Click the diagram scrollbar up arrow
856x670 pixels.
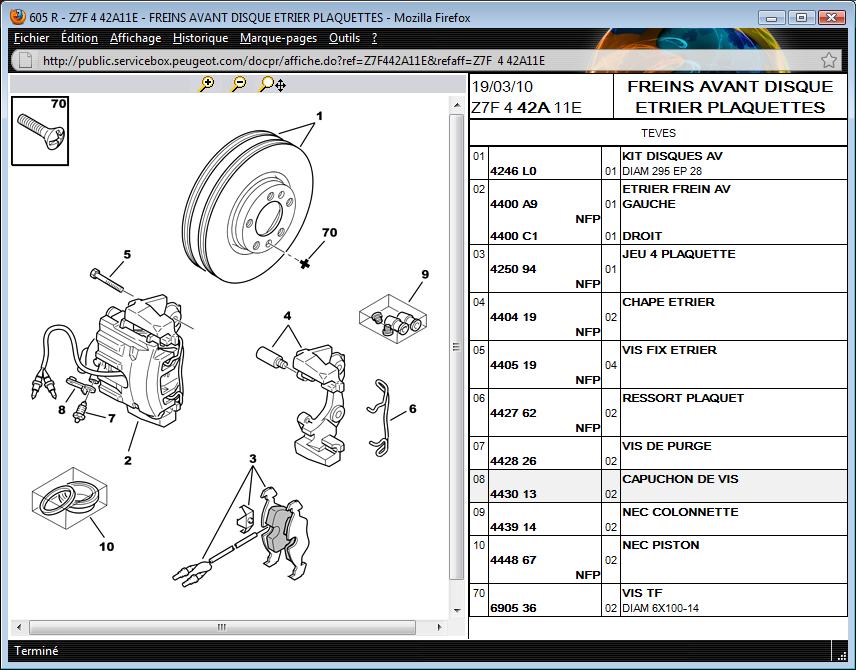tap(457, 103)
